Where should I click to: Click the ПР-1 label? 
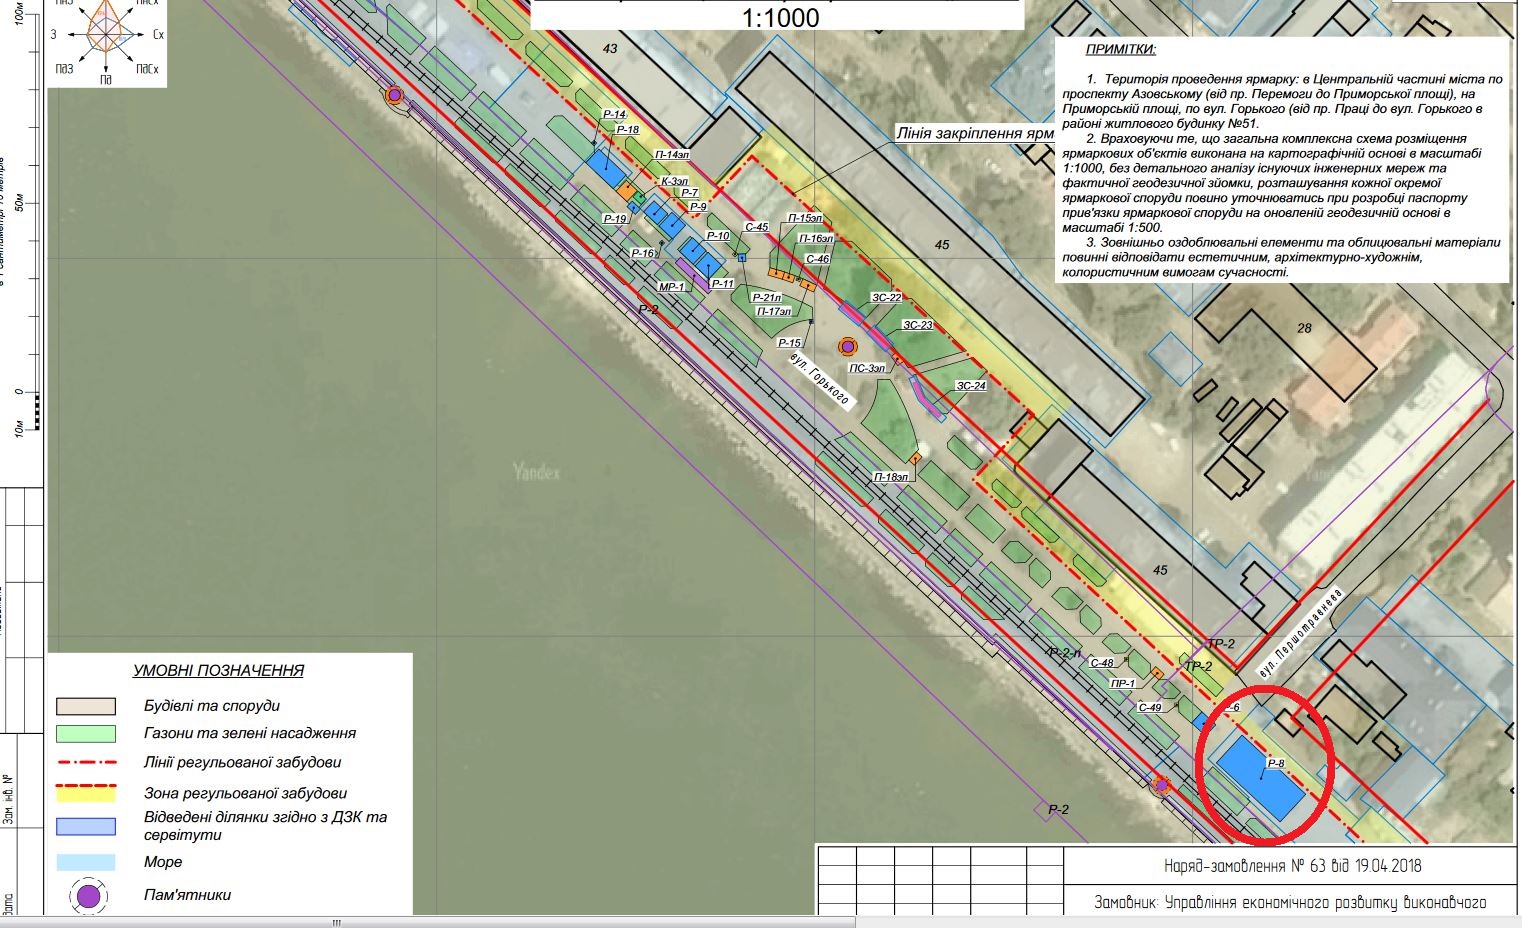coord(1123,684)
